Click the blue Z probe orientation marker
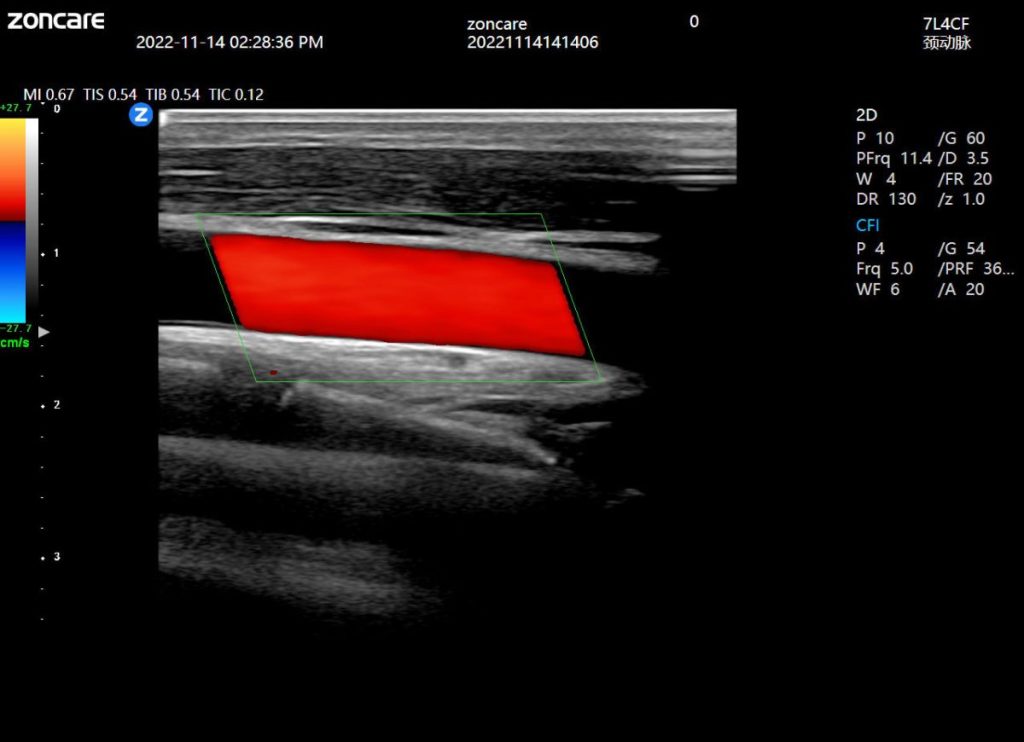Viewport: 1024px width, 742px height. [141, 115]
